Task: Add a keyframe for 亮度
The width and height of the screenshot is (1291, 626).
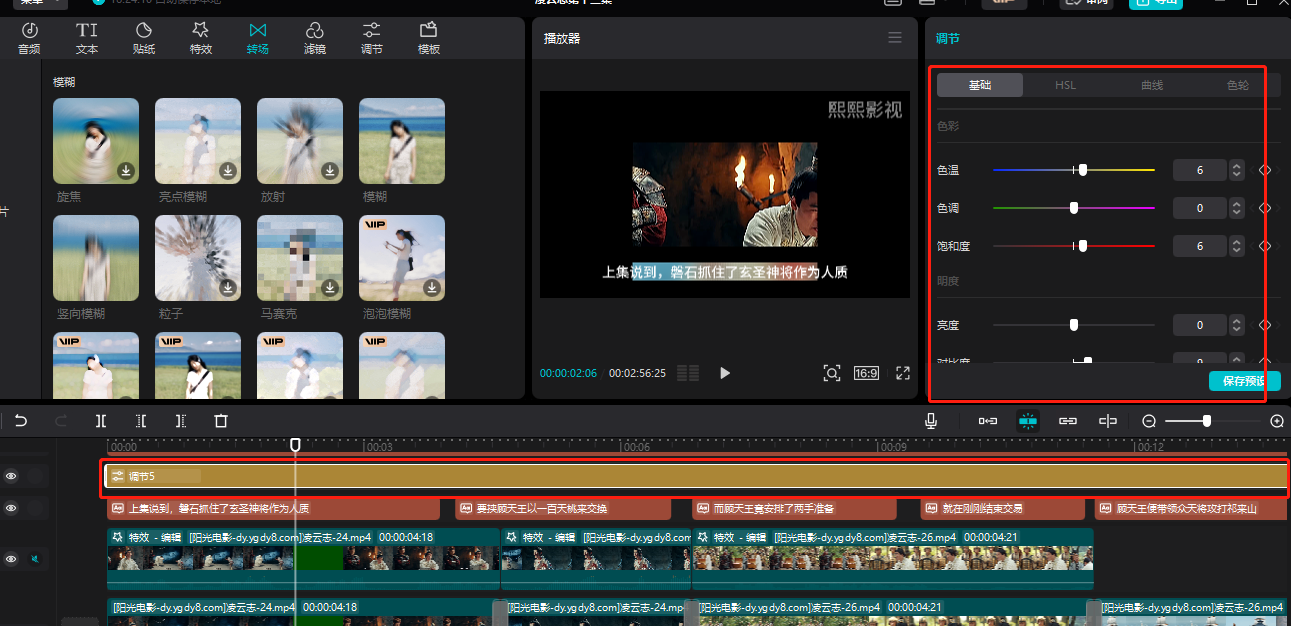Action: (x=1265, y=325)
